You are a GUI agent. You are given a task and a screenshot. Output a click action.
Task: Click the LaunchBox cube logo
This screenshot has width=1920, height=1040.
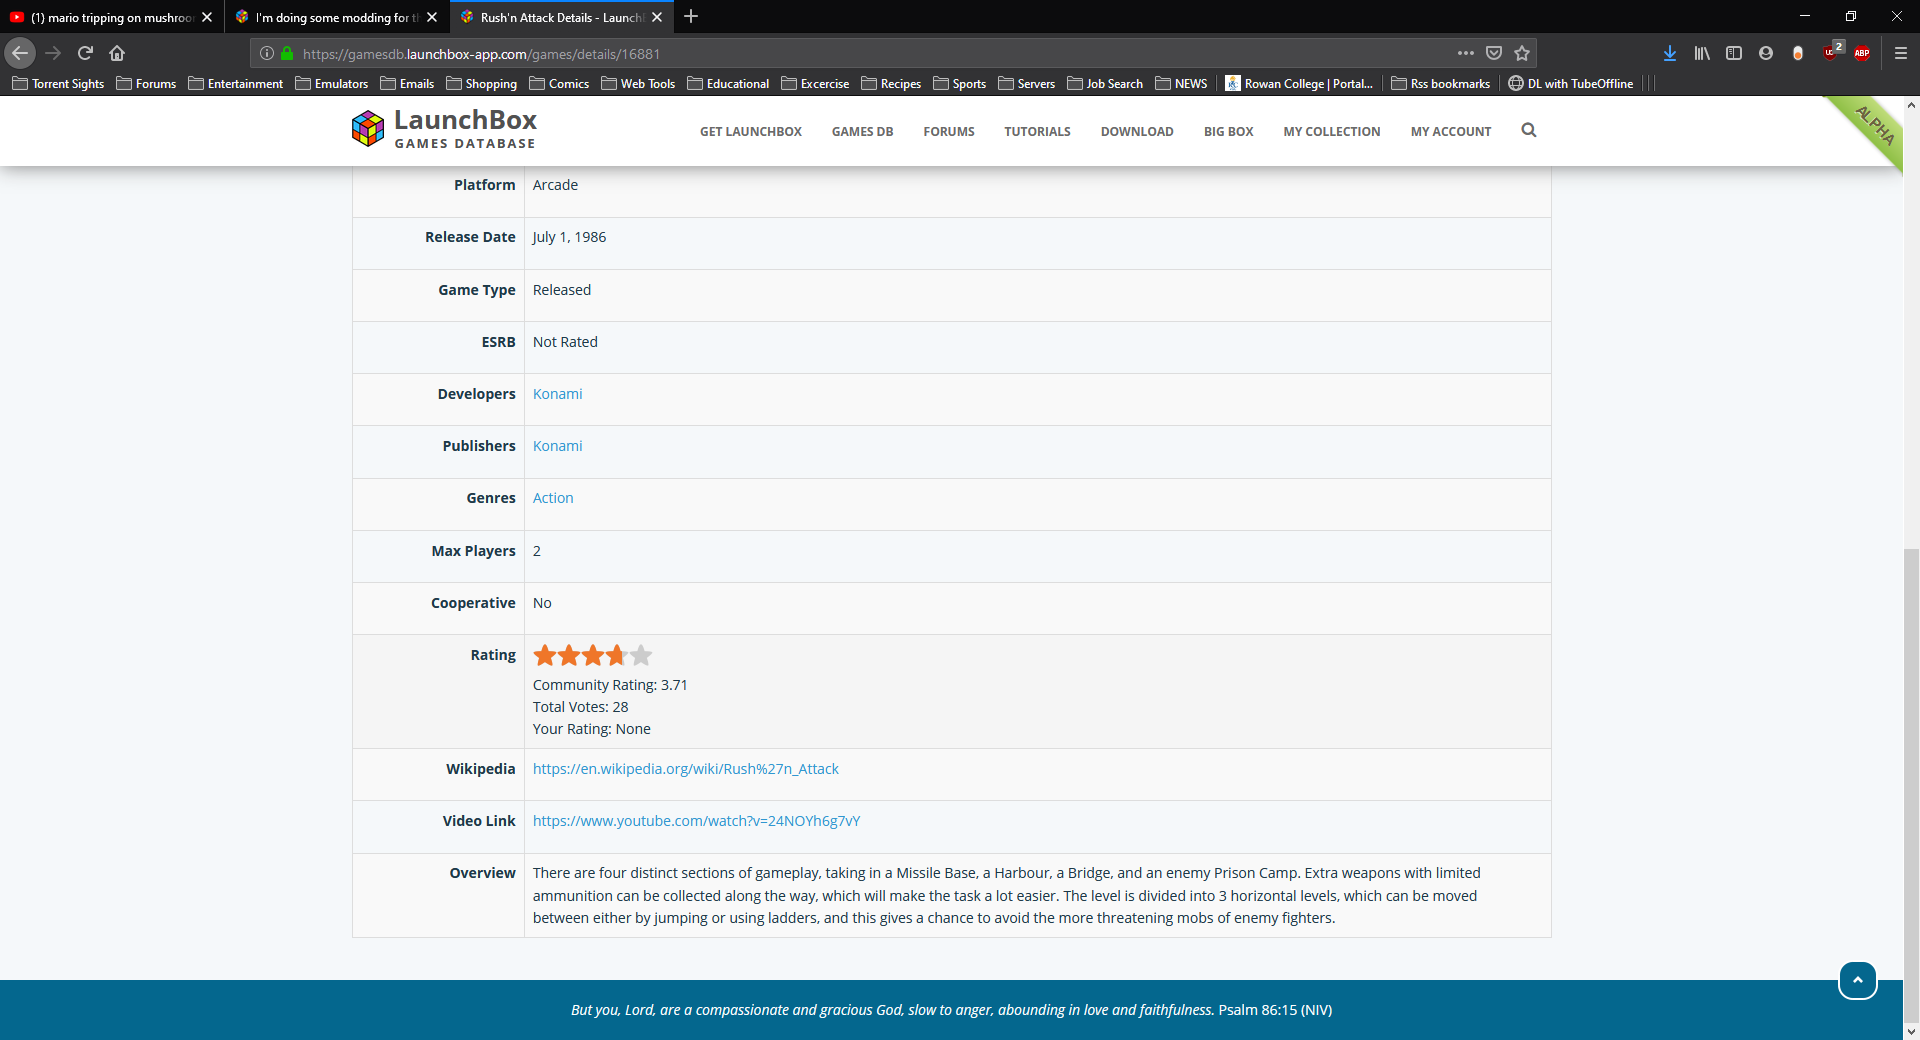(368, 129)
